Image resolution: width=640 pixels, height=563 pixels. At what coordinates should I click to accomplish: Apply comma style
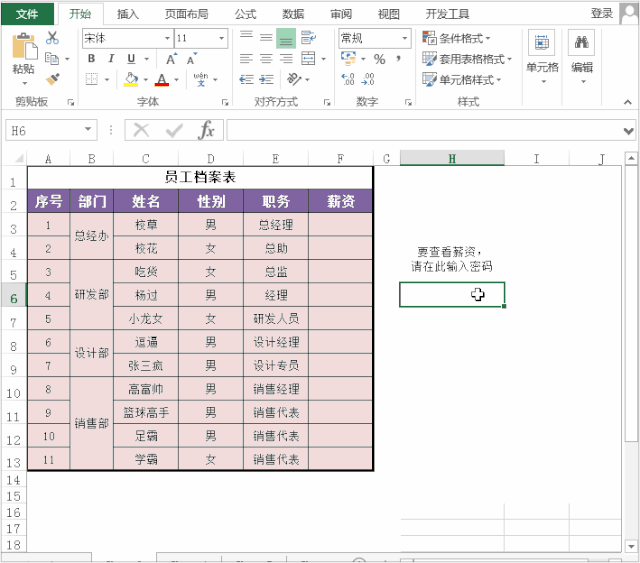coord(398,59)
